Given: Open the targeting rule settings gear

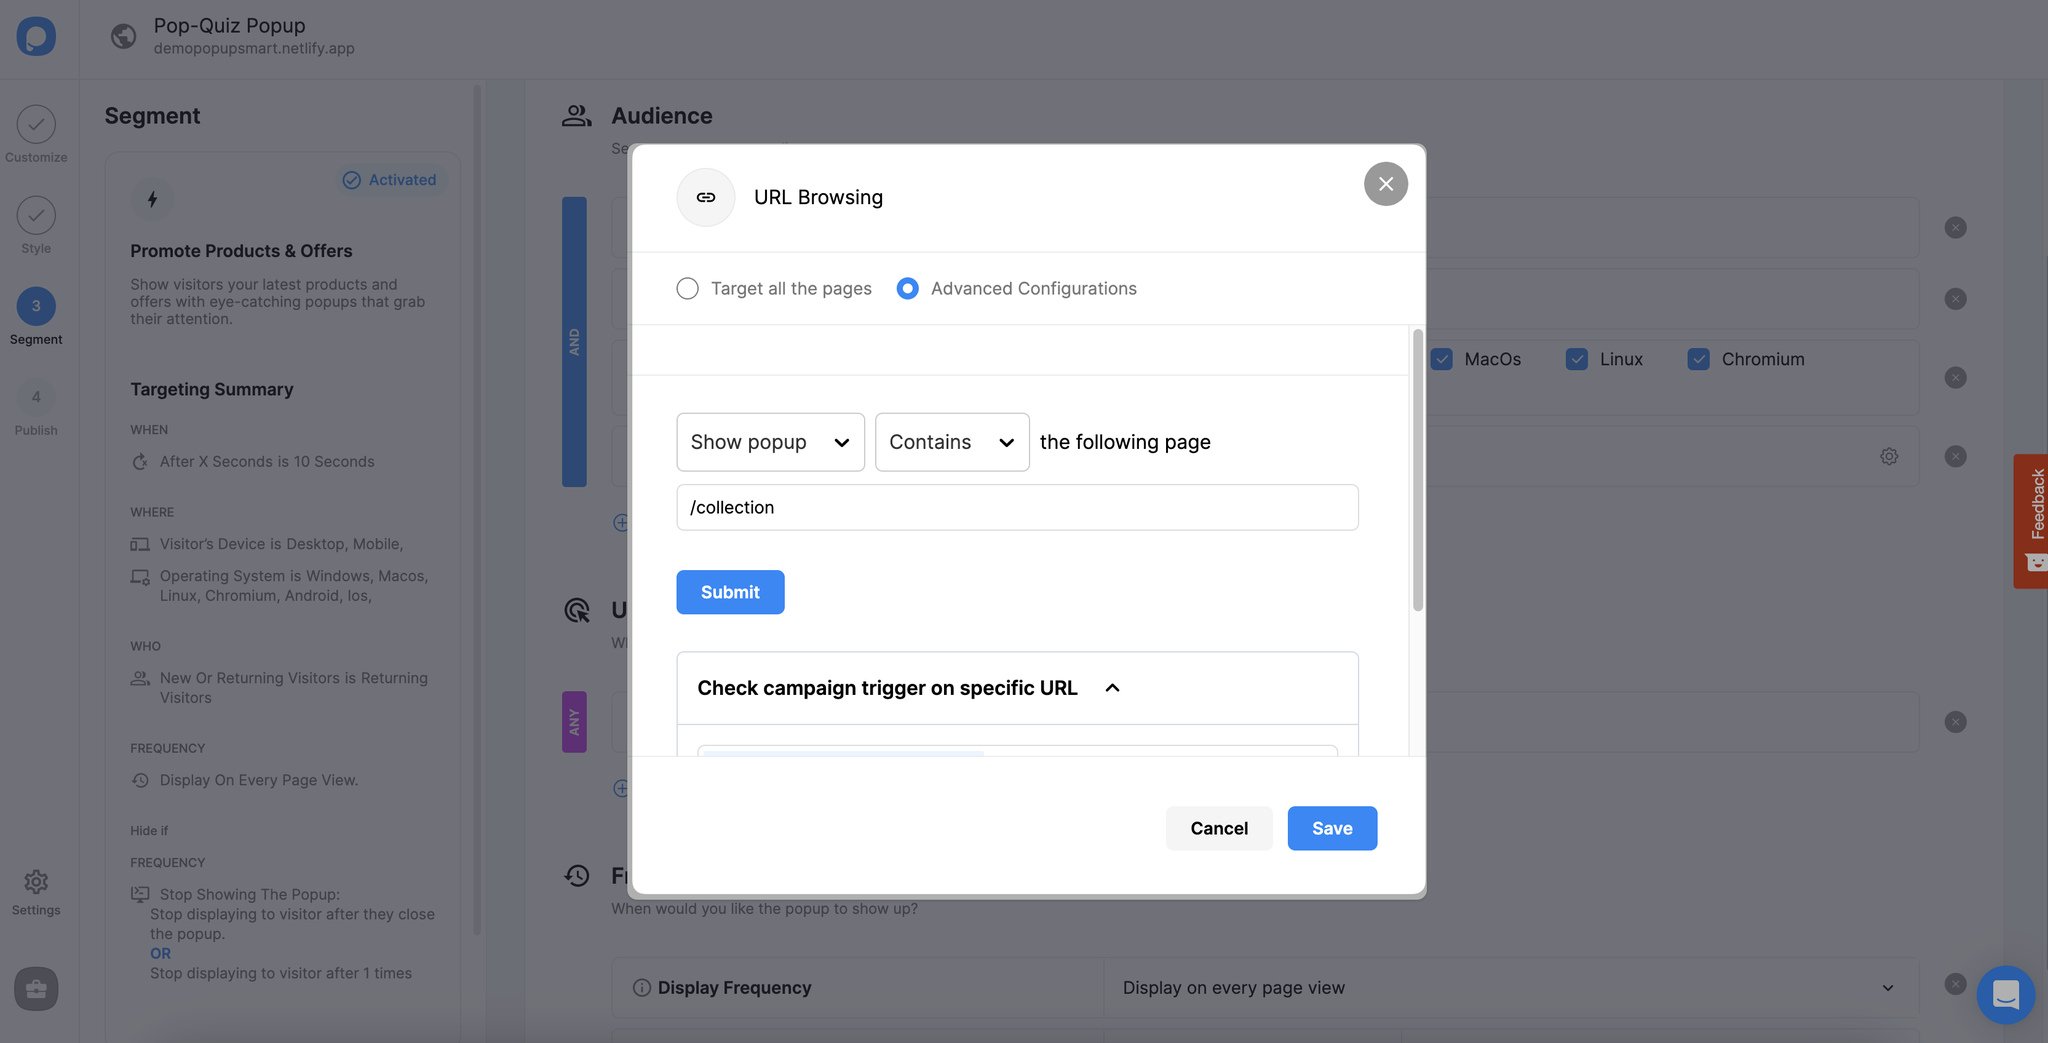Looking at the screenshot, I should [1889, 455].
